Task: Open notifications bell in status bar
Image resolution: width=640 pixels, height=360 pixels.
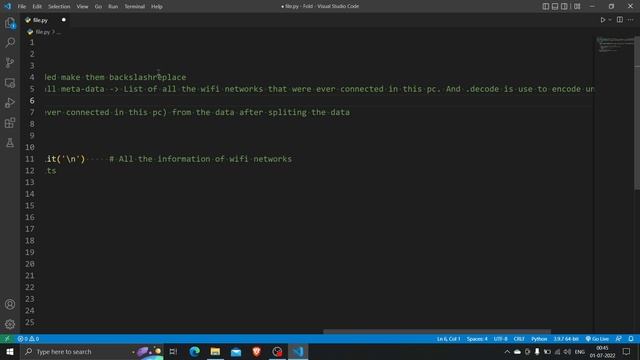Action: tap(631, 339)
